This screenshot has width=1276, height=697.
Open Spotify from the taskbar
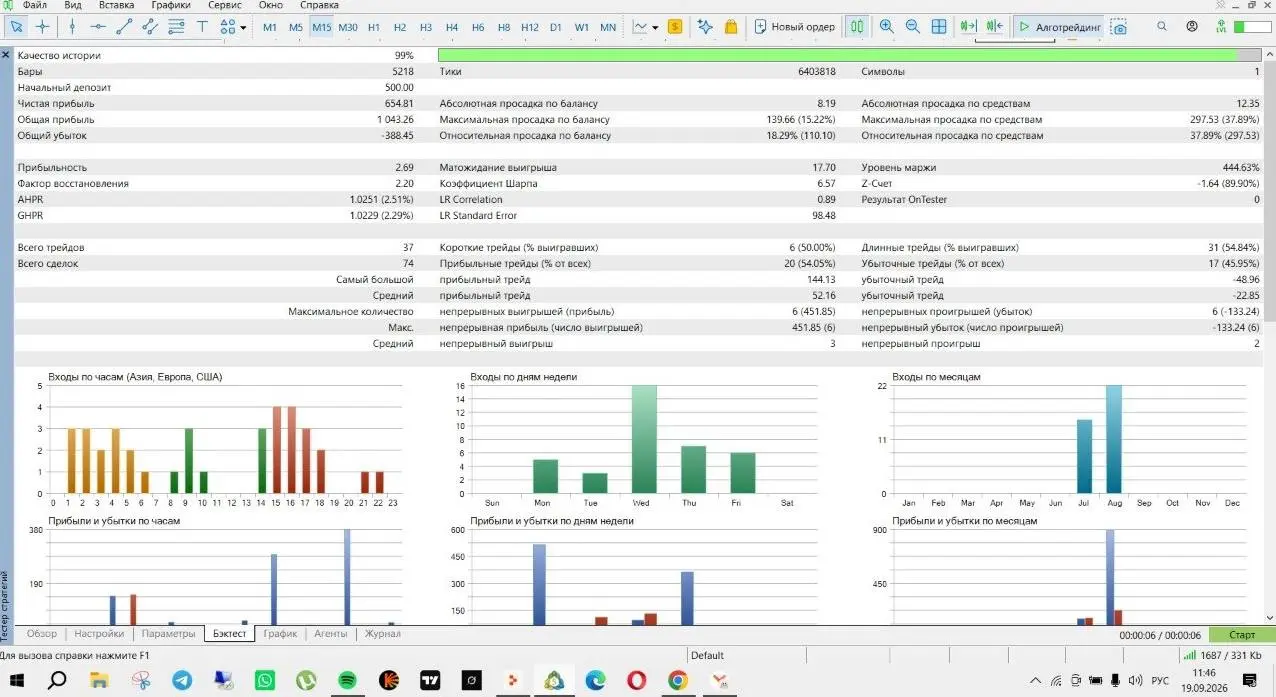pyautogui.click(x=347, y=680)
